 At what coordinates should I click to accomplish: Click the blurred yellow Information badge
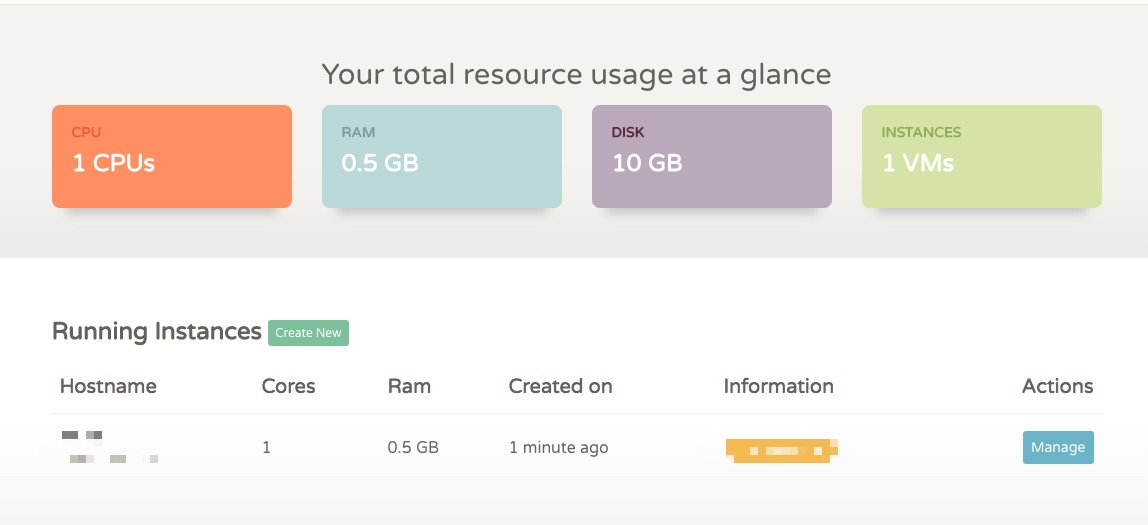pos(781,450)
